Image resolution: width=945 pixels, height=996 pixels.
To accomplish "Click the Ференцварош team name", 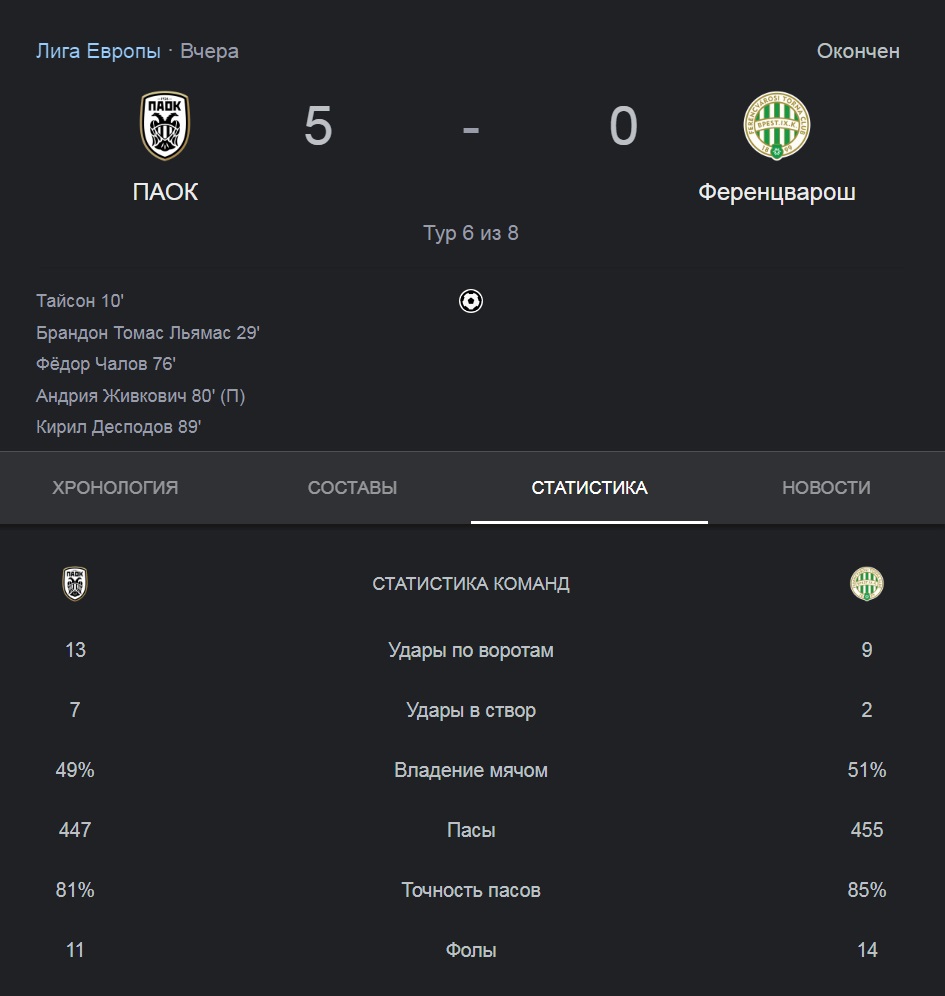I will [777, 192].
